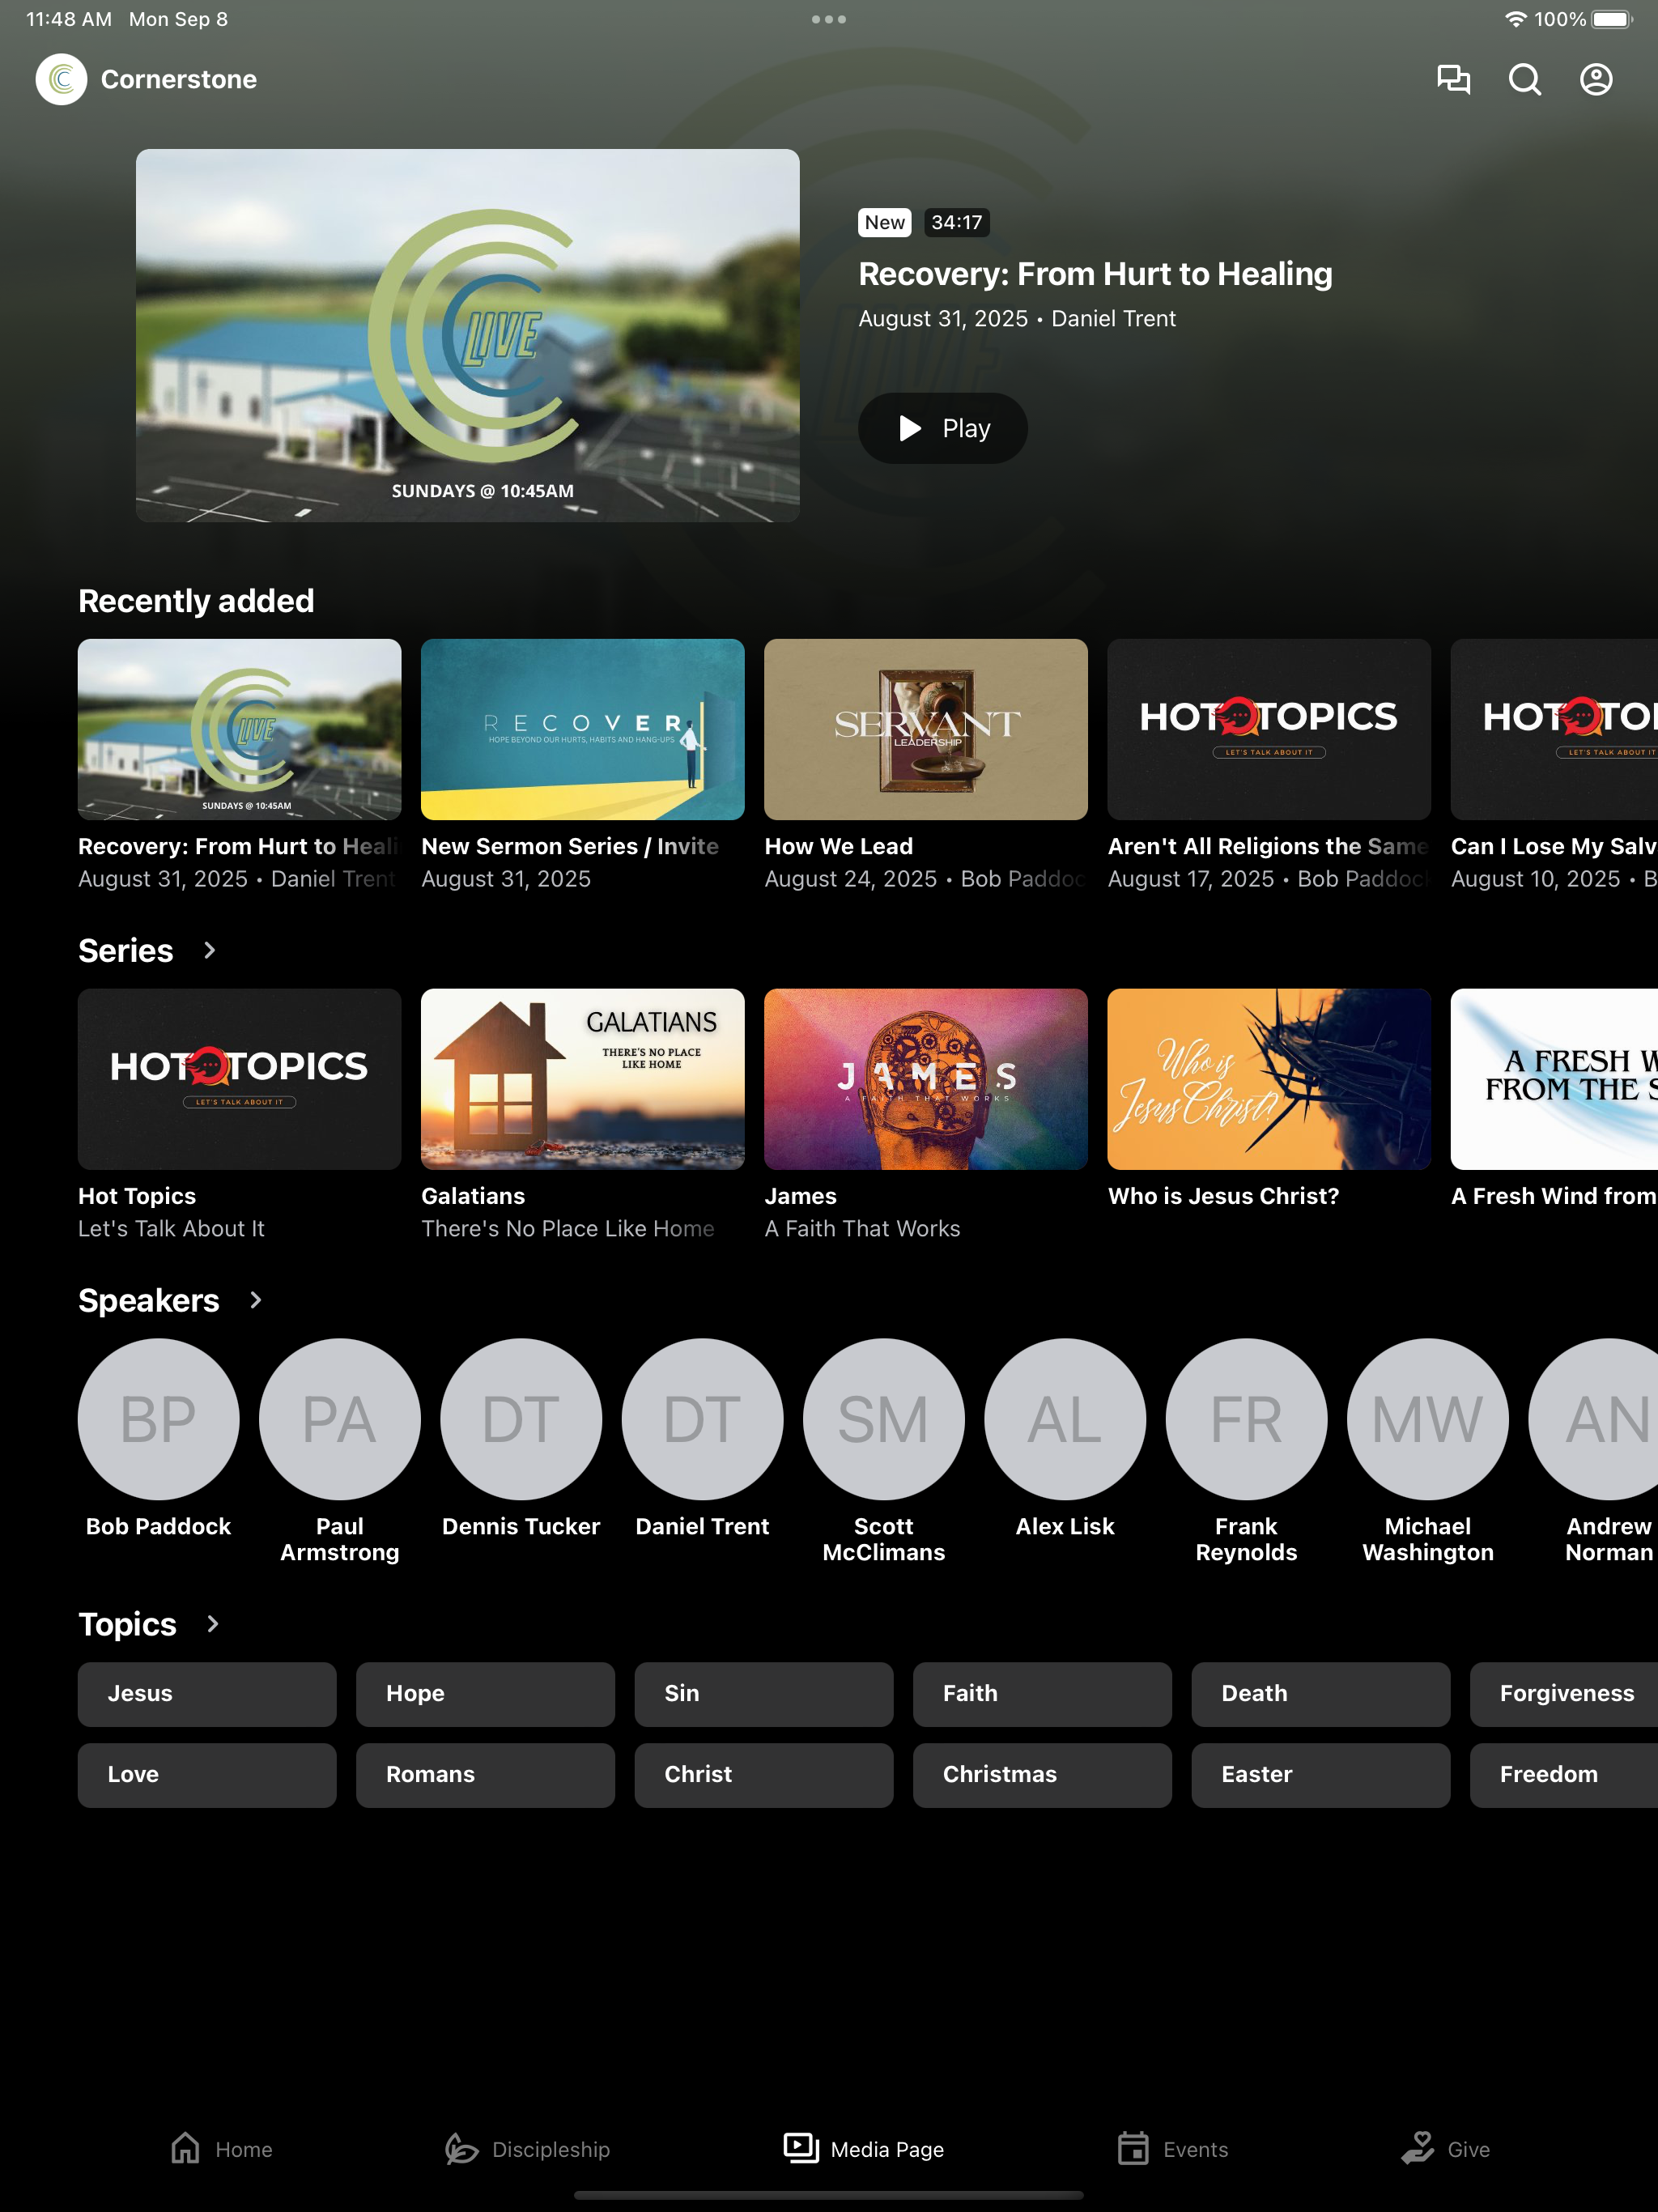Tap the battery indicator in status bar
The width and height of the screenshot is (1658, 2212).
1612,19
